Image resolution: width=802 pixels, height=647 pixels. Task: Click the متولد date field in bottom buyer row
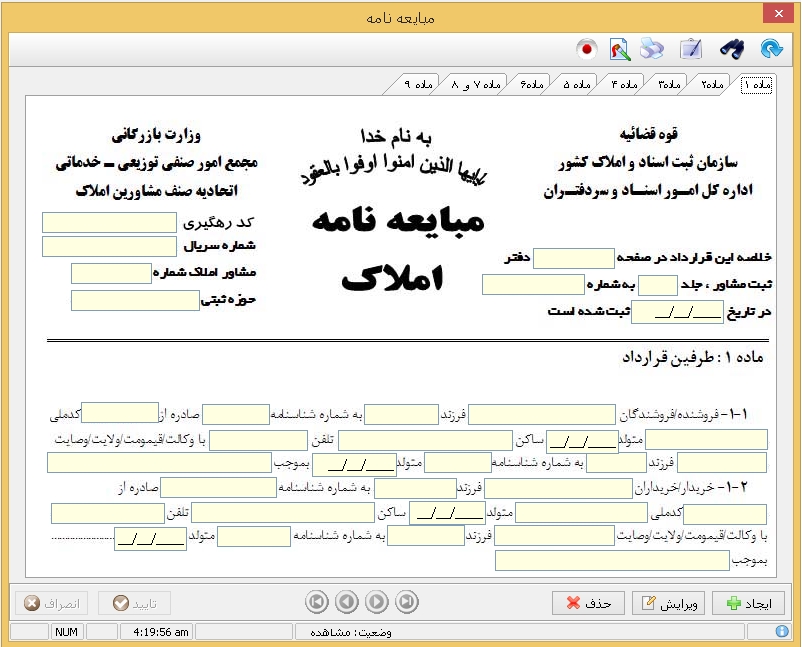pyautogui.click(x=150, y=538)
